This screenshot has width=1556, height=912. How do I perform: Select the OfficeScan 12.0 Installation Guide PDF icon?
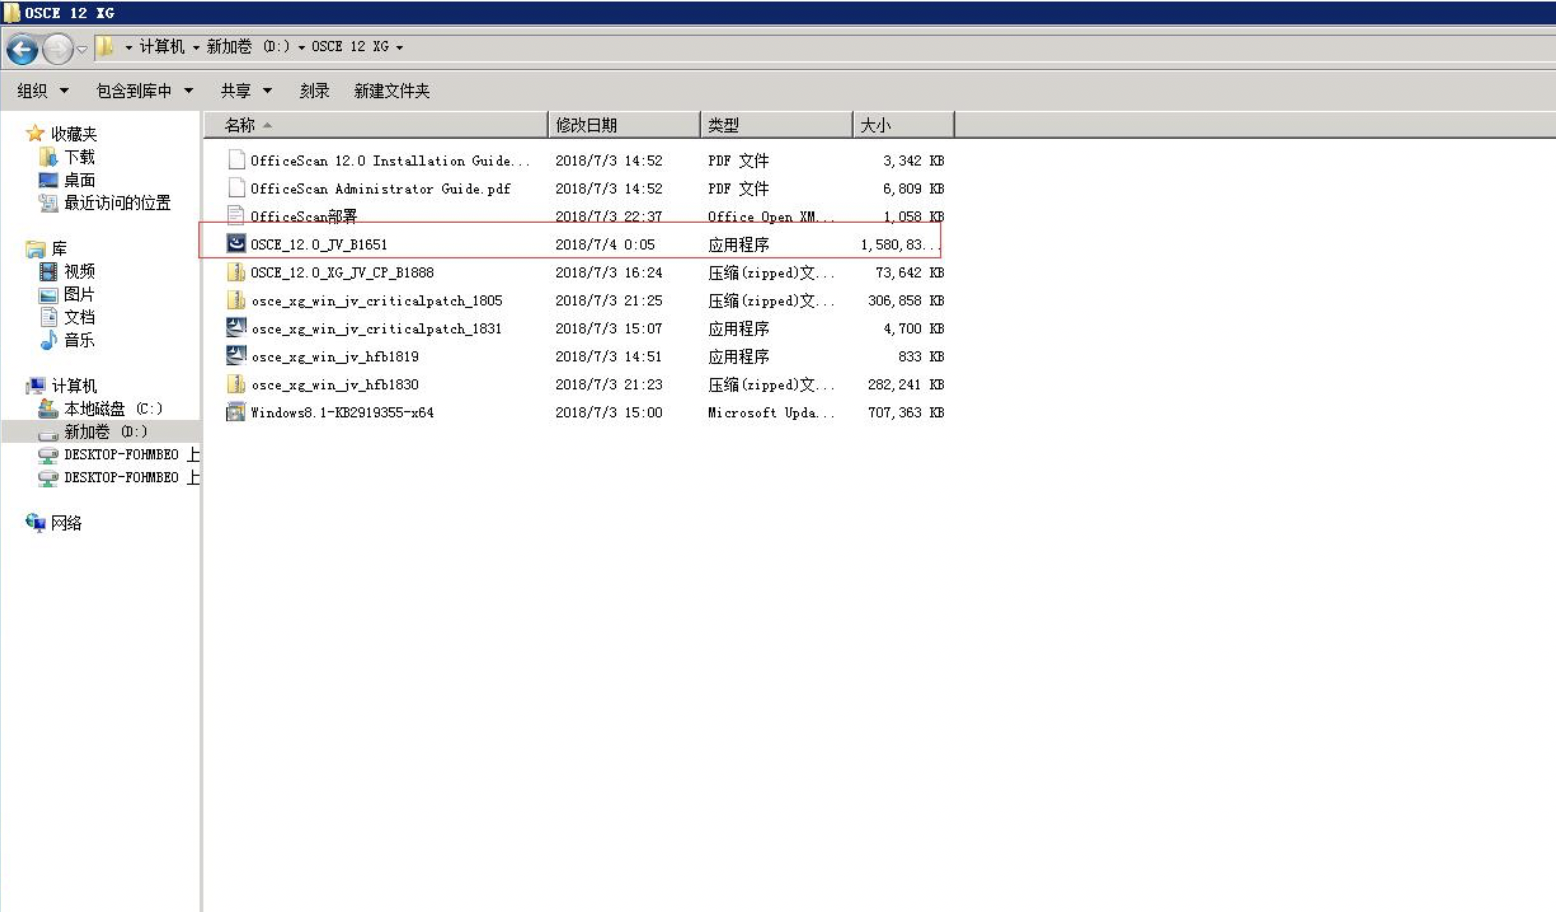click(x=236, y=160)
